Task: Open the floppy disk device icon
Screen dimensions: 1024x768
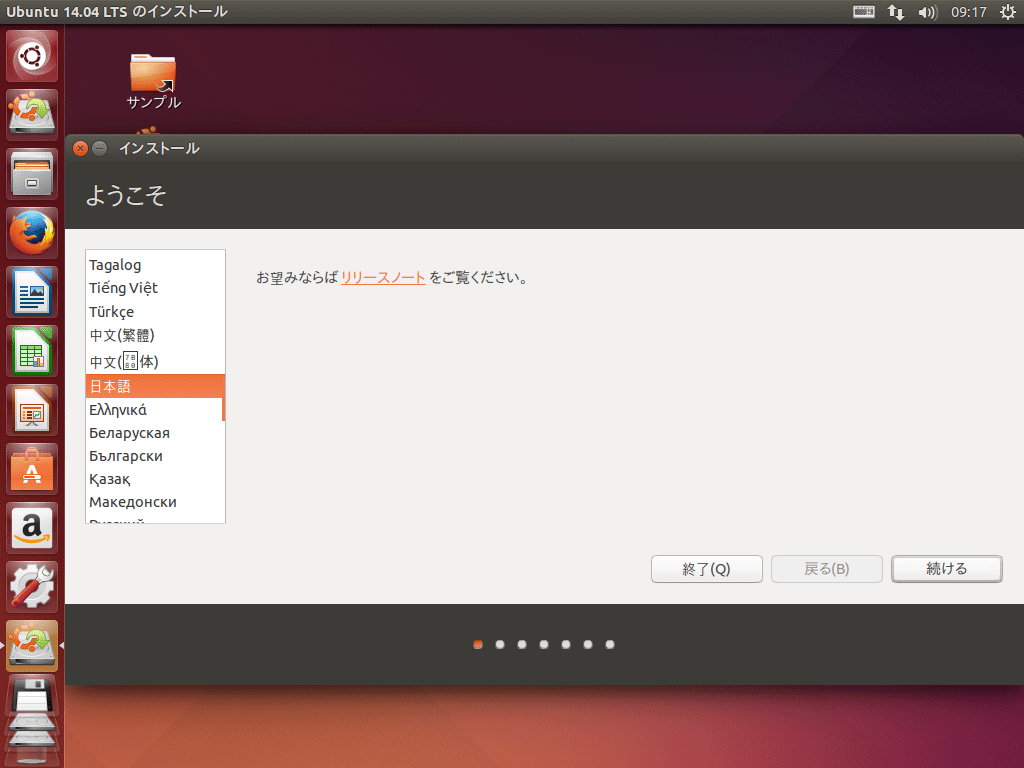Action: pyautogui.click(x=31, y=697)
